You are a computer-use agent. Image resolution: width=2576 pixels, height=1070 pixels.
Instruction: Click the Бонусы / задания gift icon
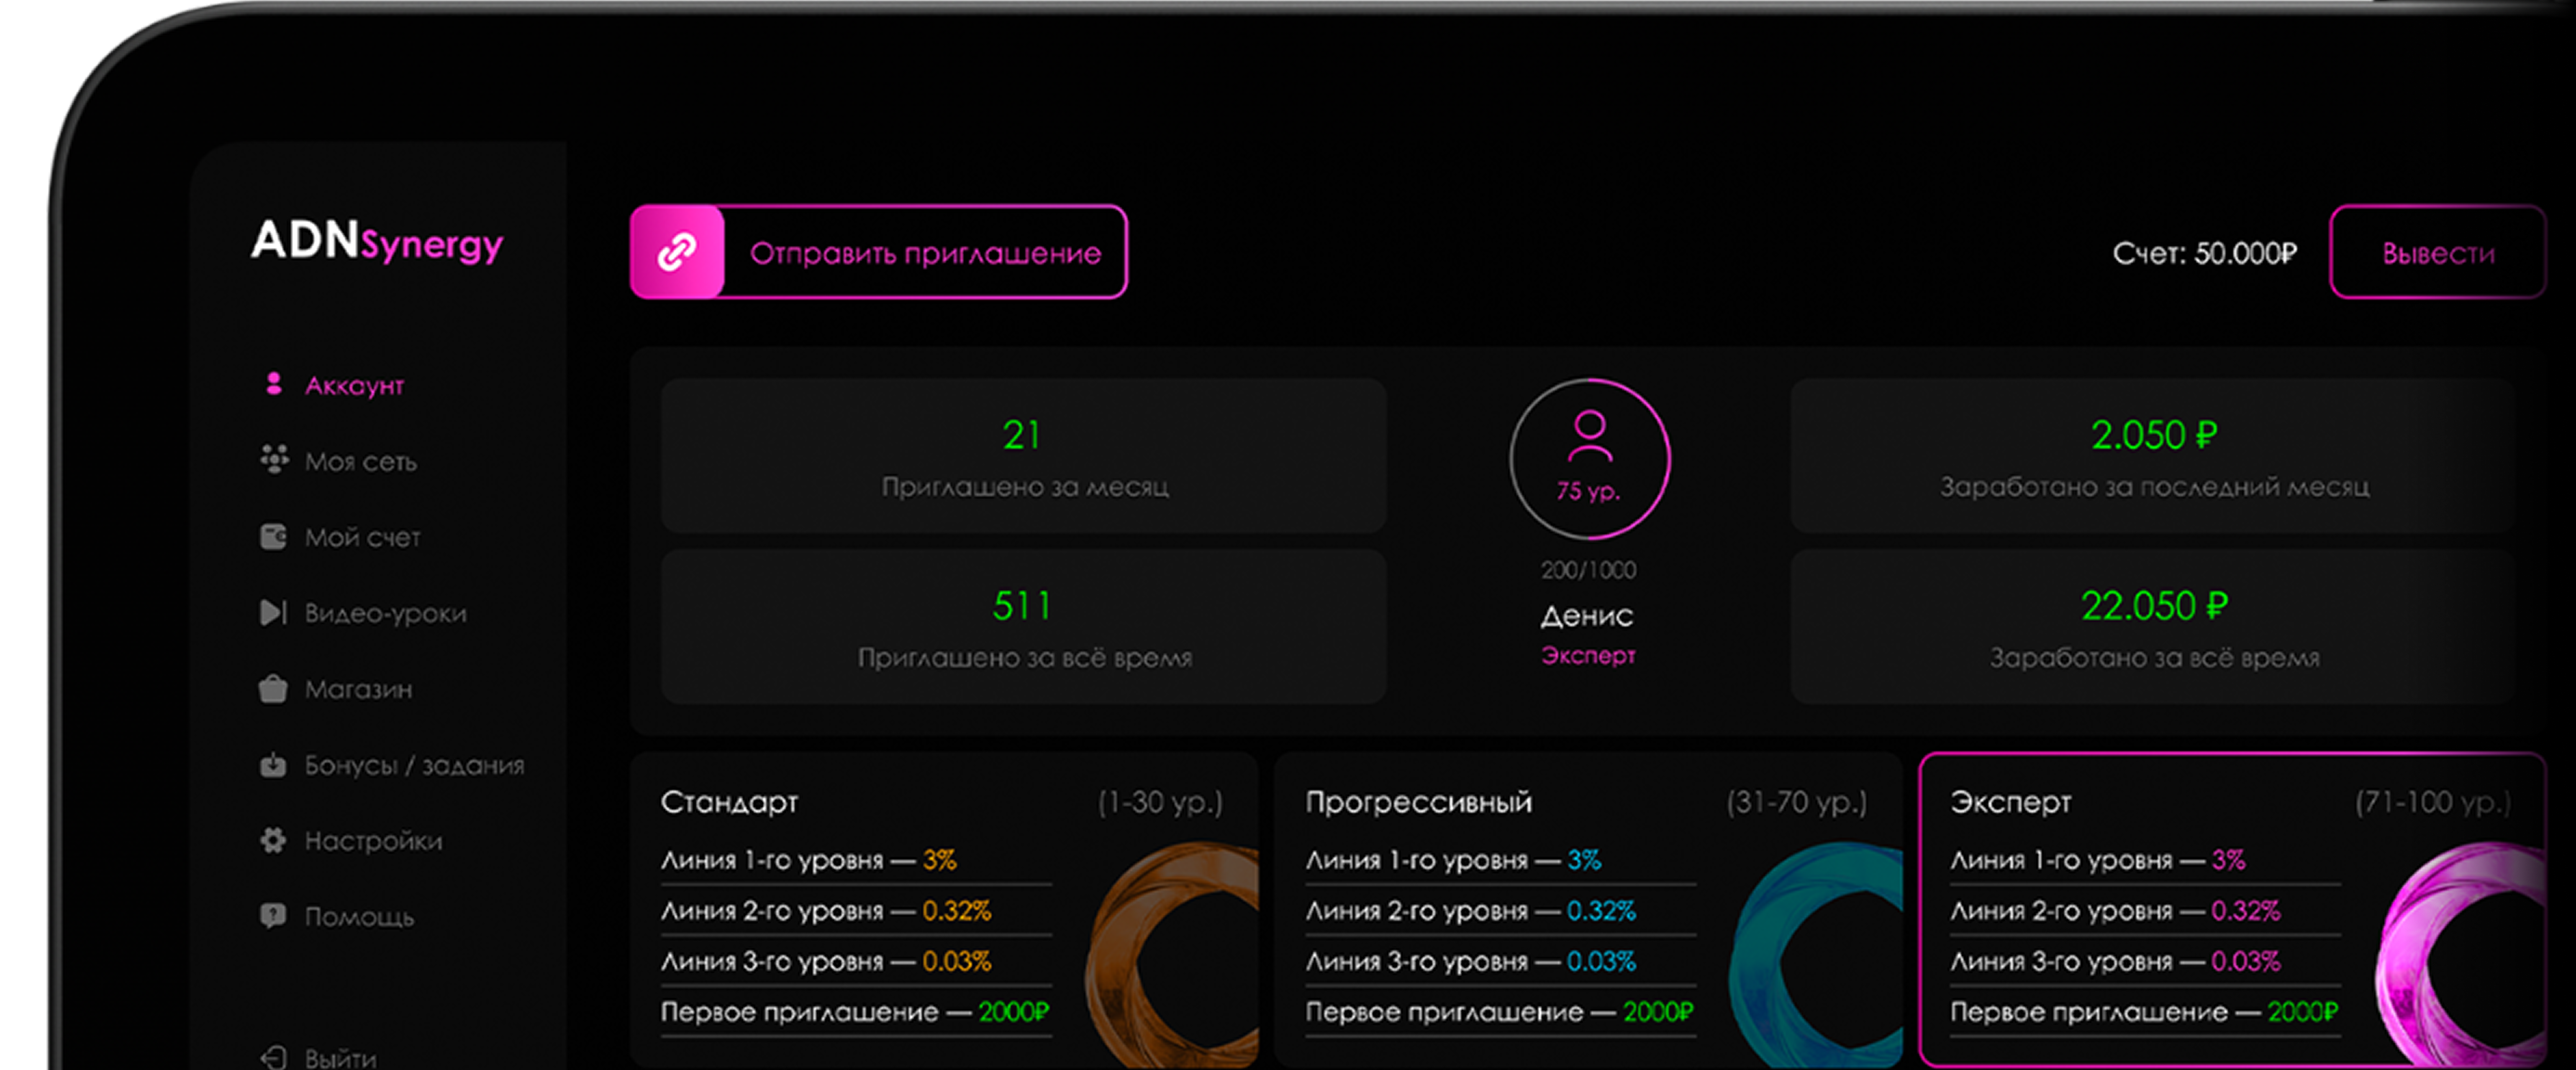[273, 764]
